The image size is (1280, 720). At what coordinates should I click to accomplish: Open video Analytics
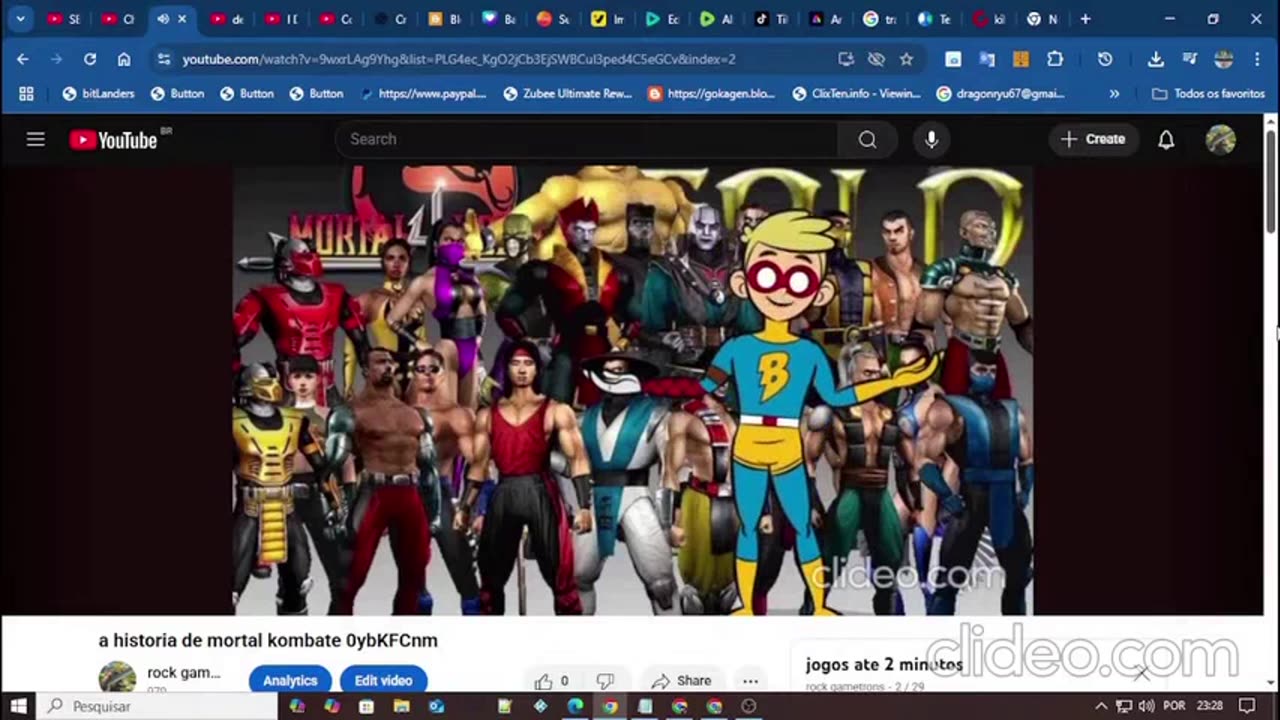click(290, 680)
